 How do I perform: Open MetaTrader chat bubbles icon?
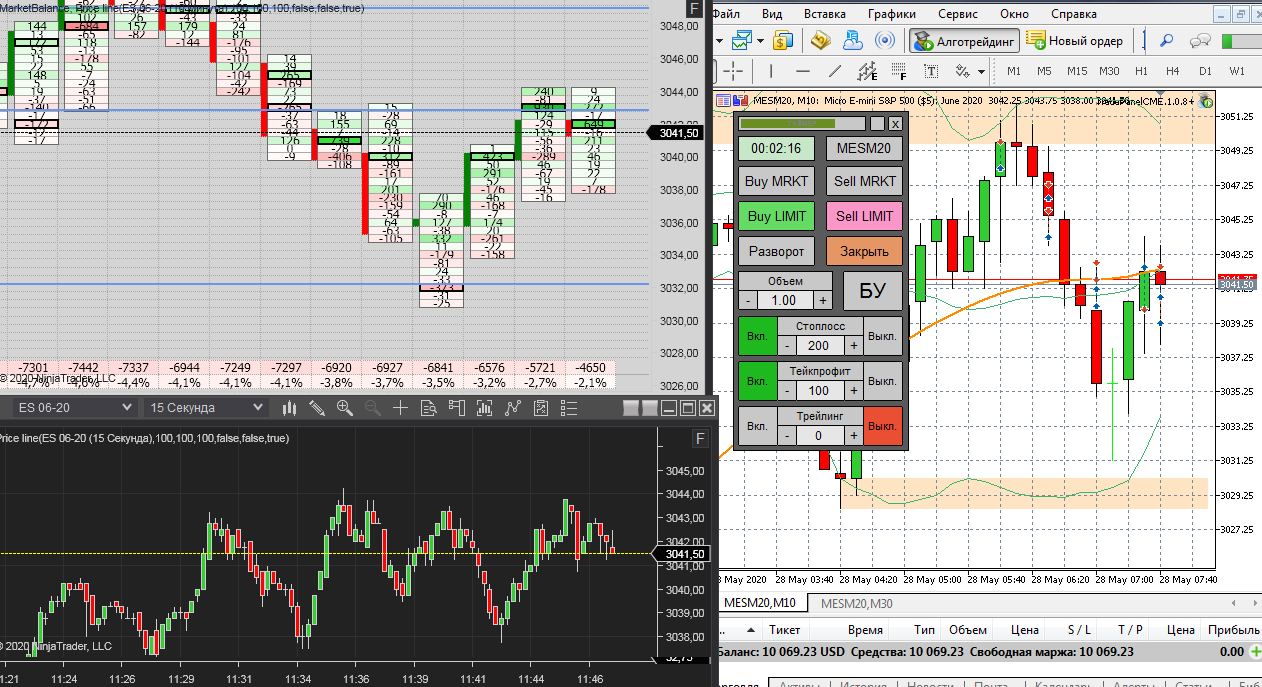(x=1201, y=41)
